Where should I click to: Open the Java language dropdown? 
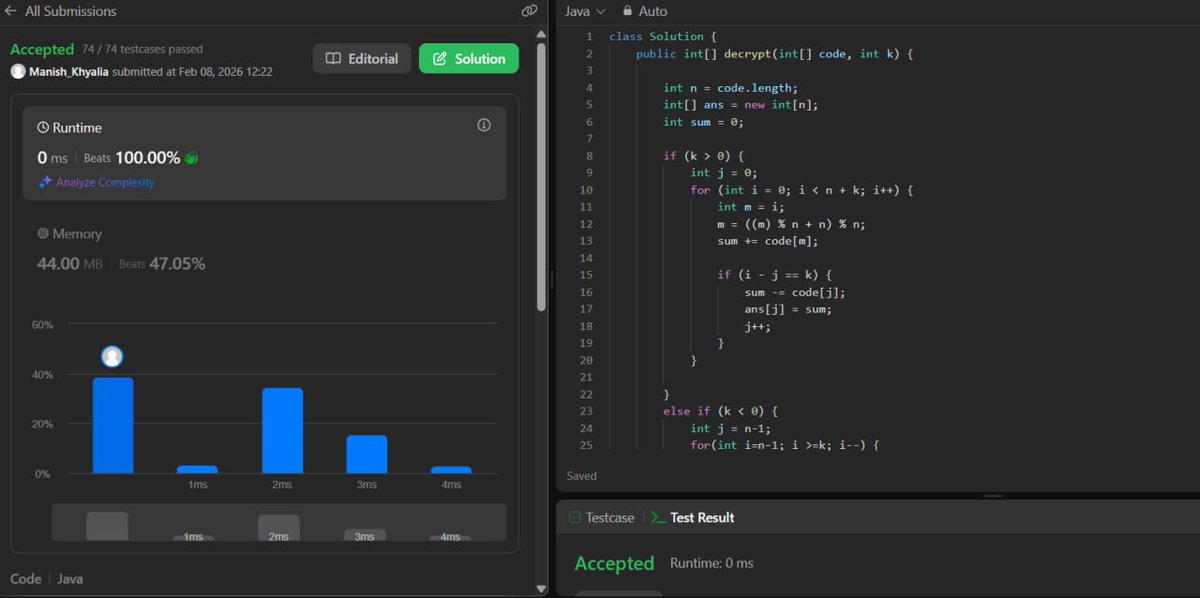click(x=585, y=11)
